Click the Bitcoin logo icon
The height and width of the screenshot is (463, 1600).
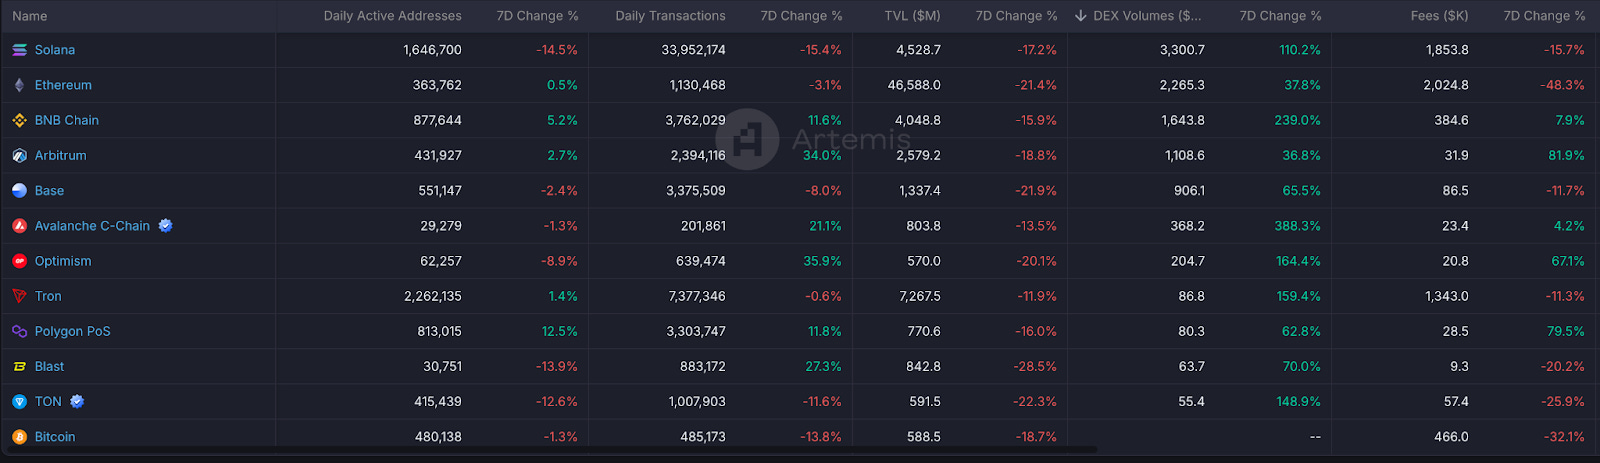19,437
